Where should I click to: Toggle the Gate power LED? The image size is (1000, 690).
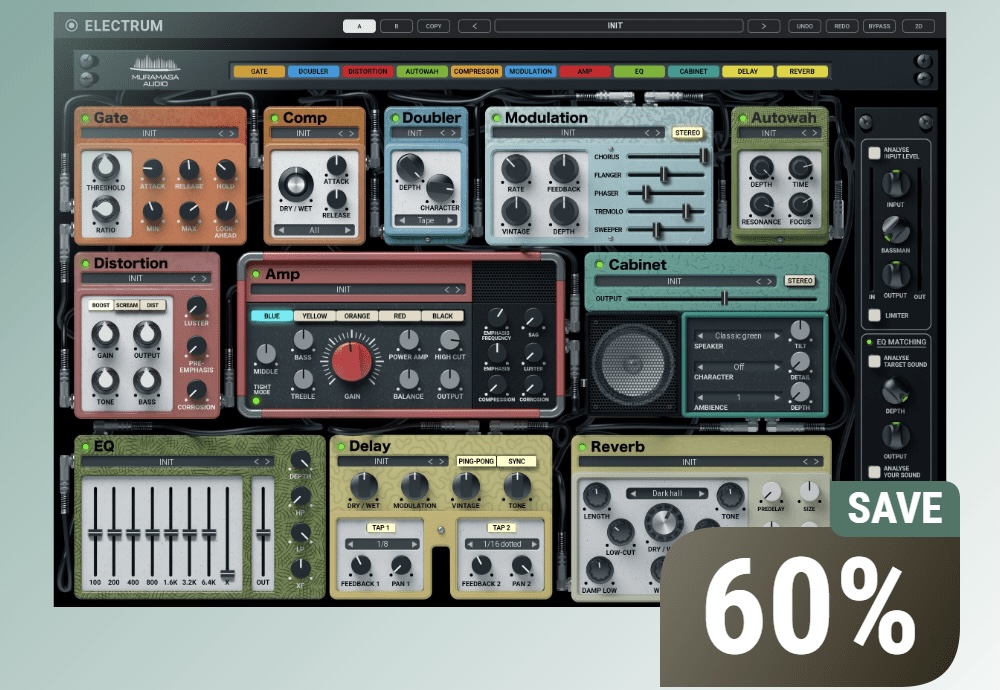pos(85,119)
